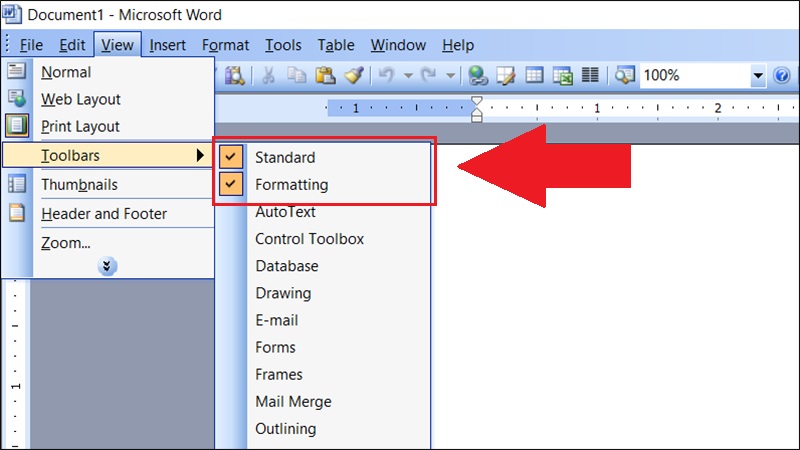Screen dimensions: 800x450
Task: Open the Undo history dropdown arrow
Action: tap(408, 76)
